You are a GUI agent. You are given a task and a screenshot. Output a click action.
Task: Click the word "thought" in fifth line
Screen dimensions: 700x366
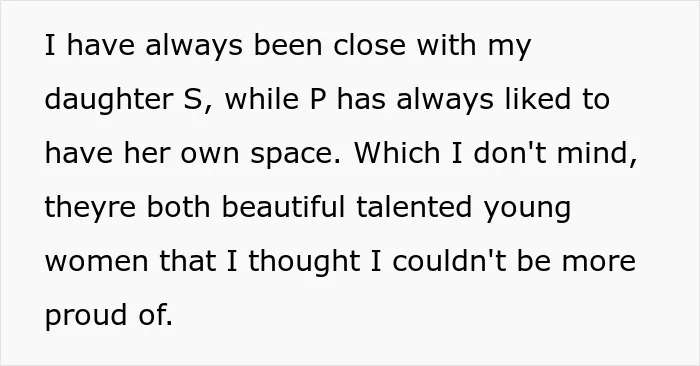click(x=304, y=263)
